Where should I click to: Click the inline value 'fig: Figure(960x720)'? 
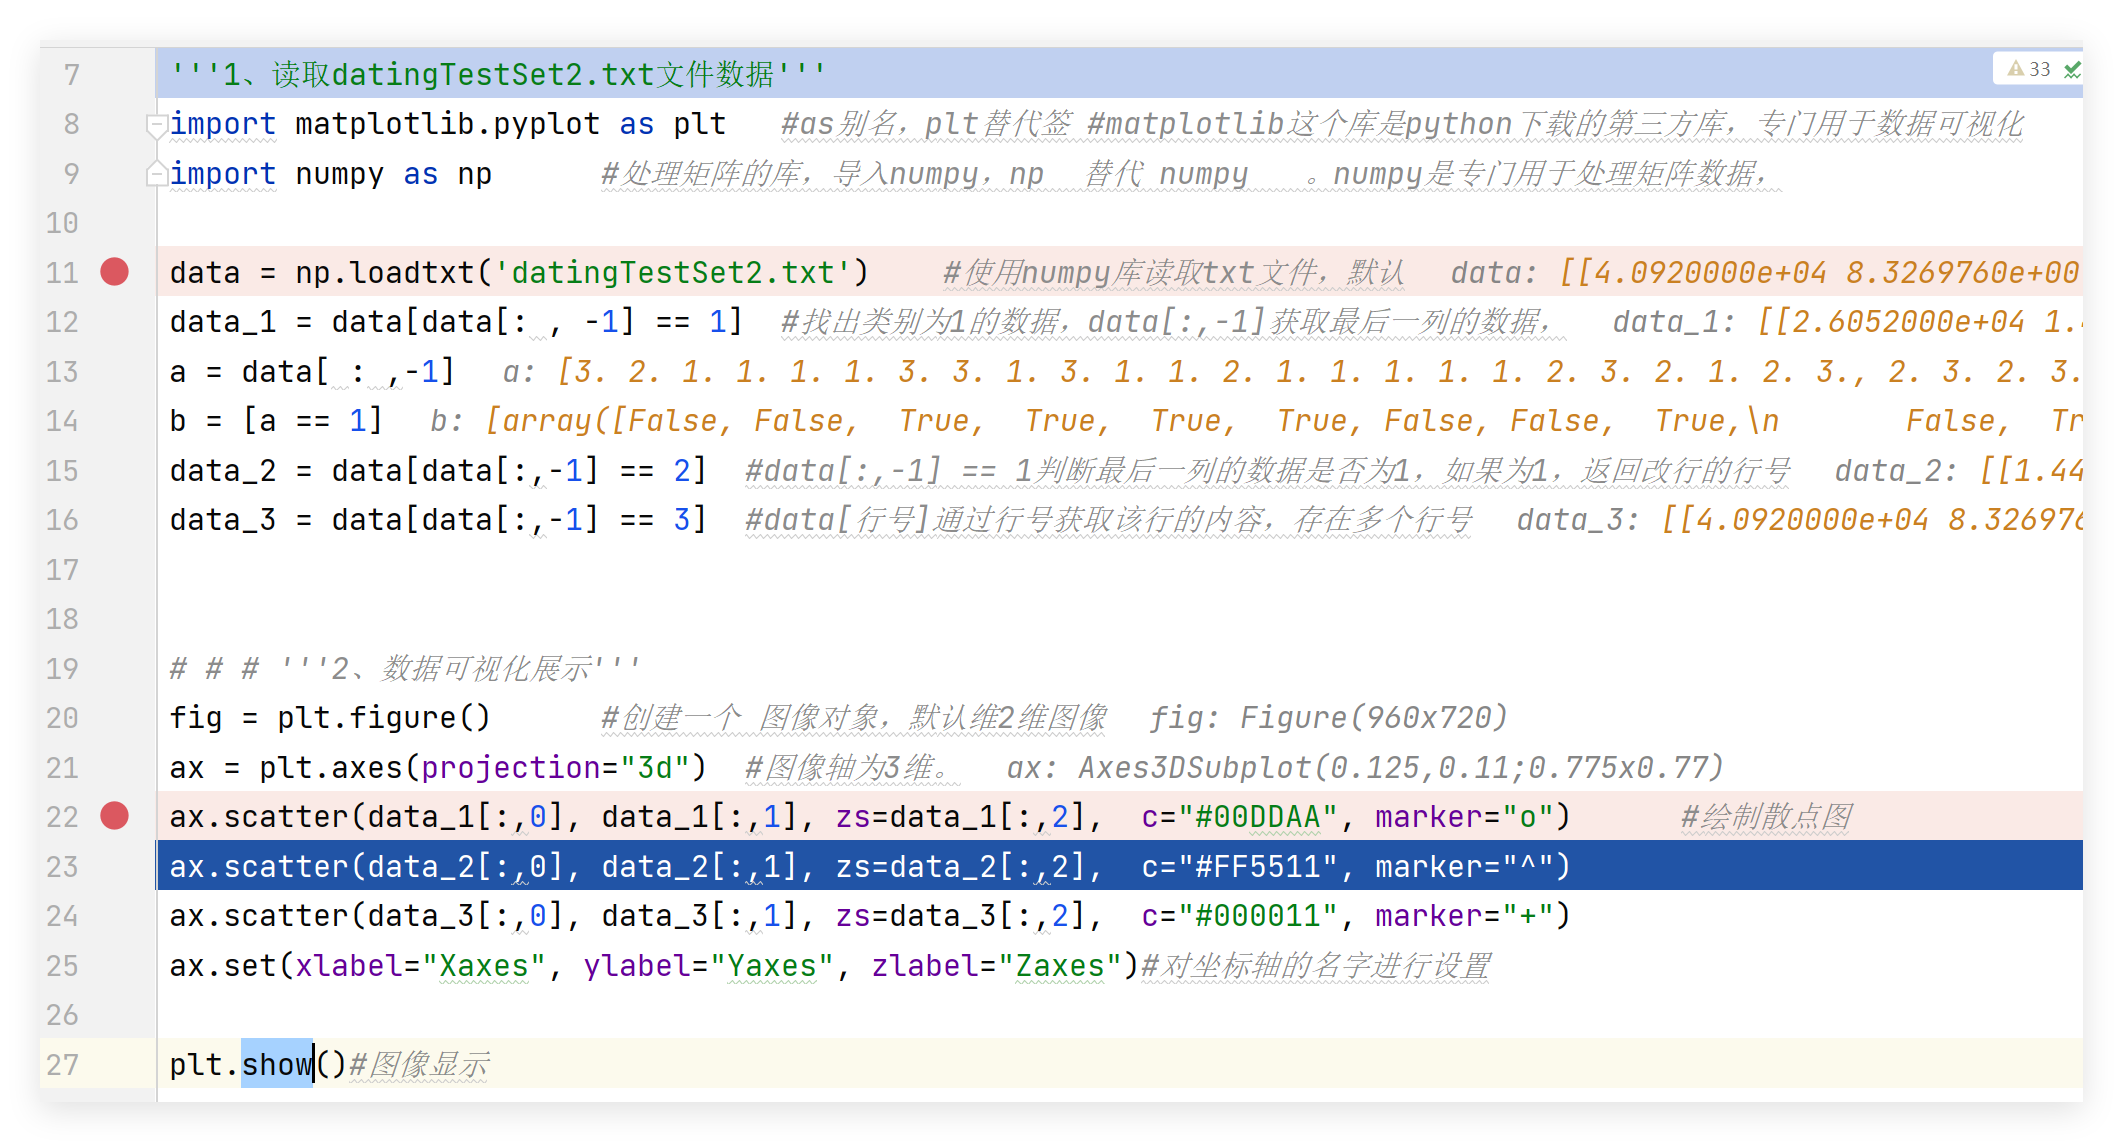pyautogui.click(x=1329, y=718)
